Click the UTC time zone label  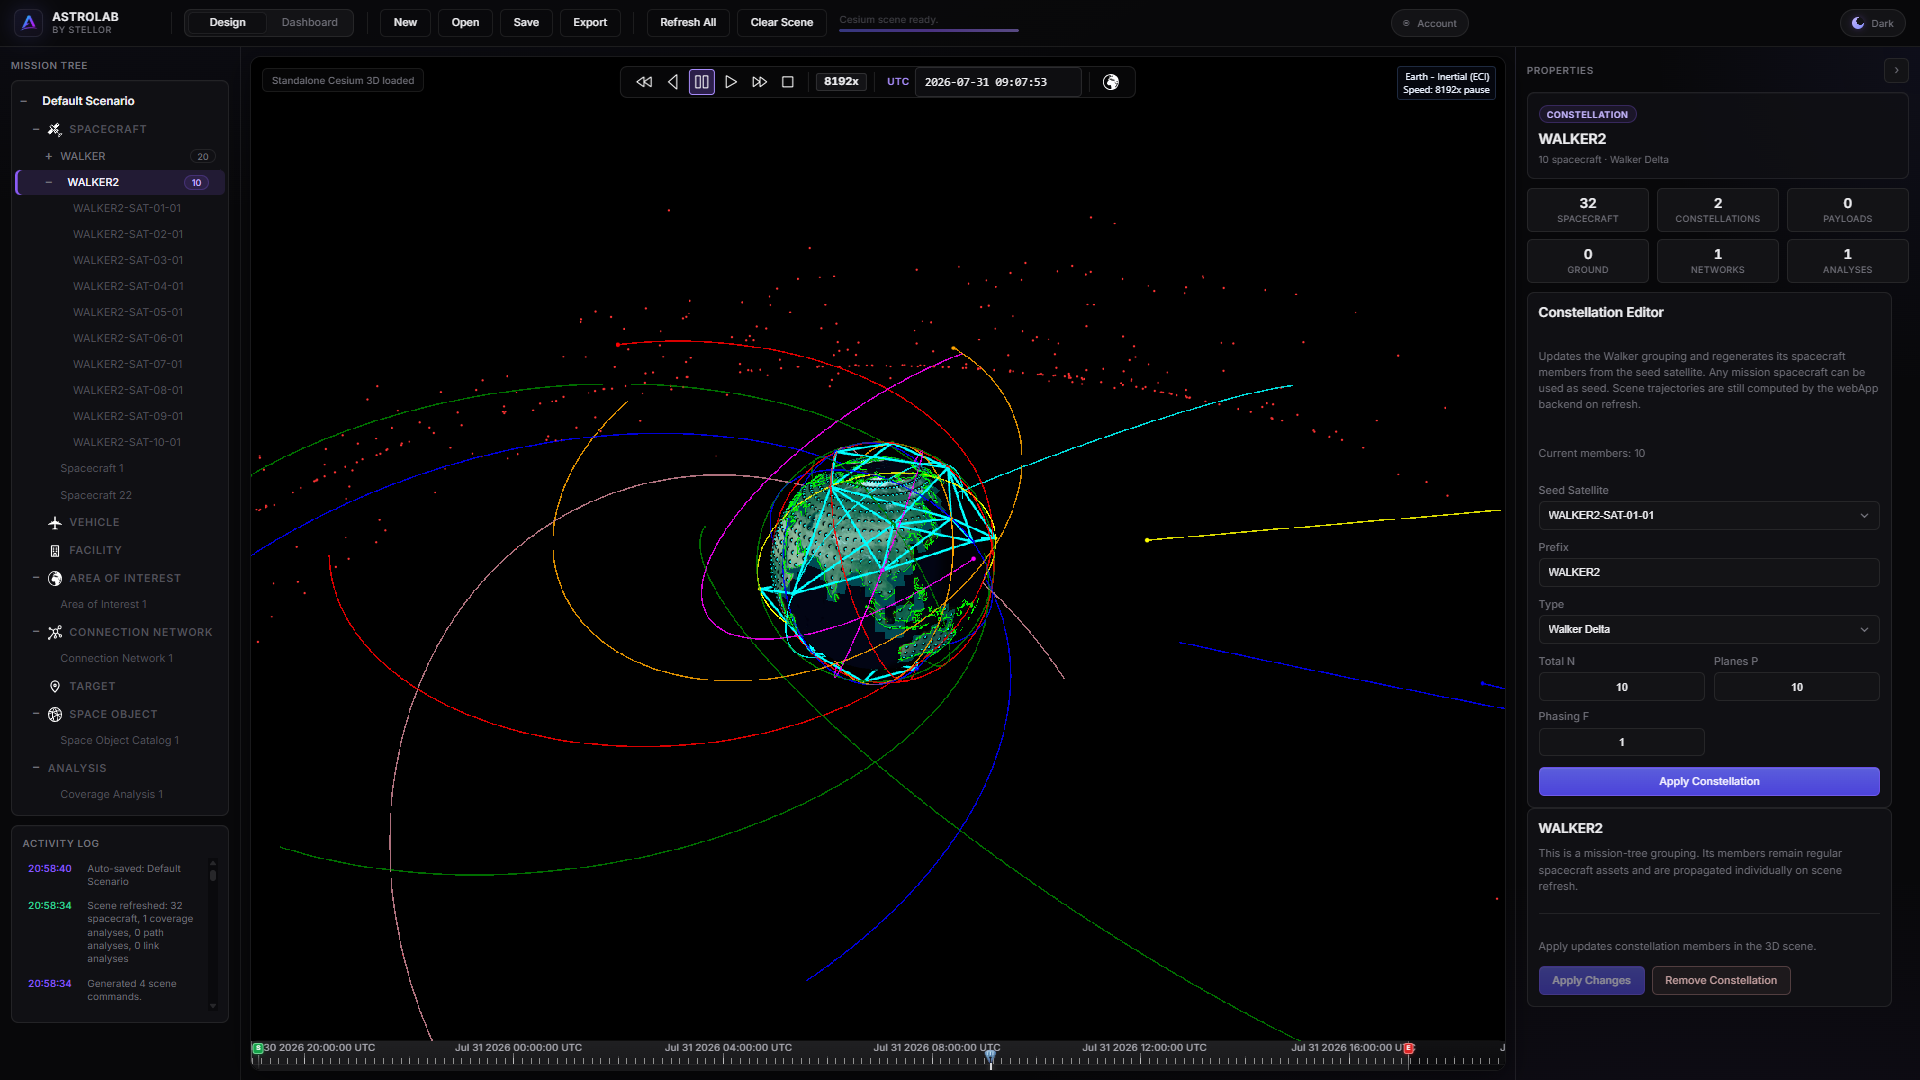(898, 82)
